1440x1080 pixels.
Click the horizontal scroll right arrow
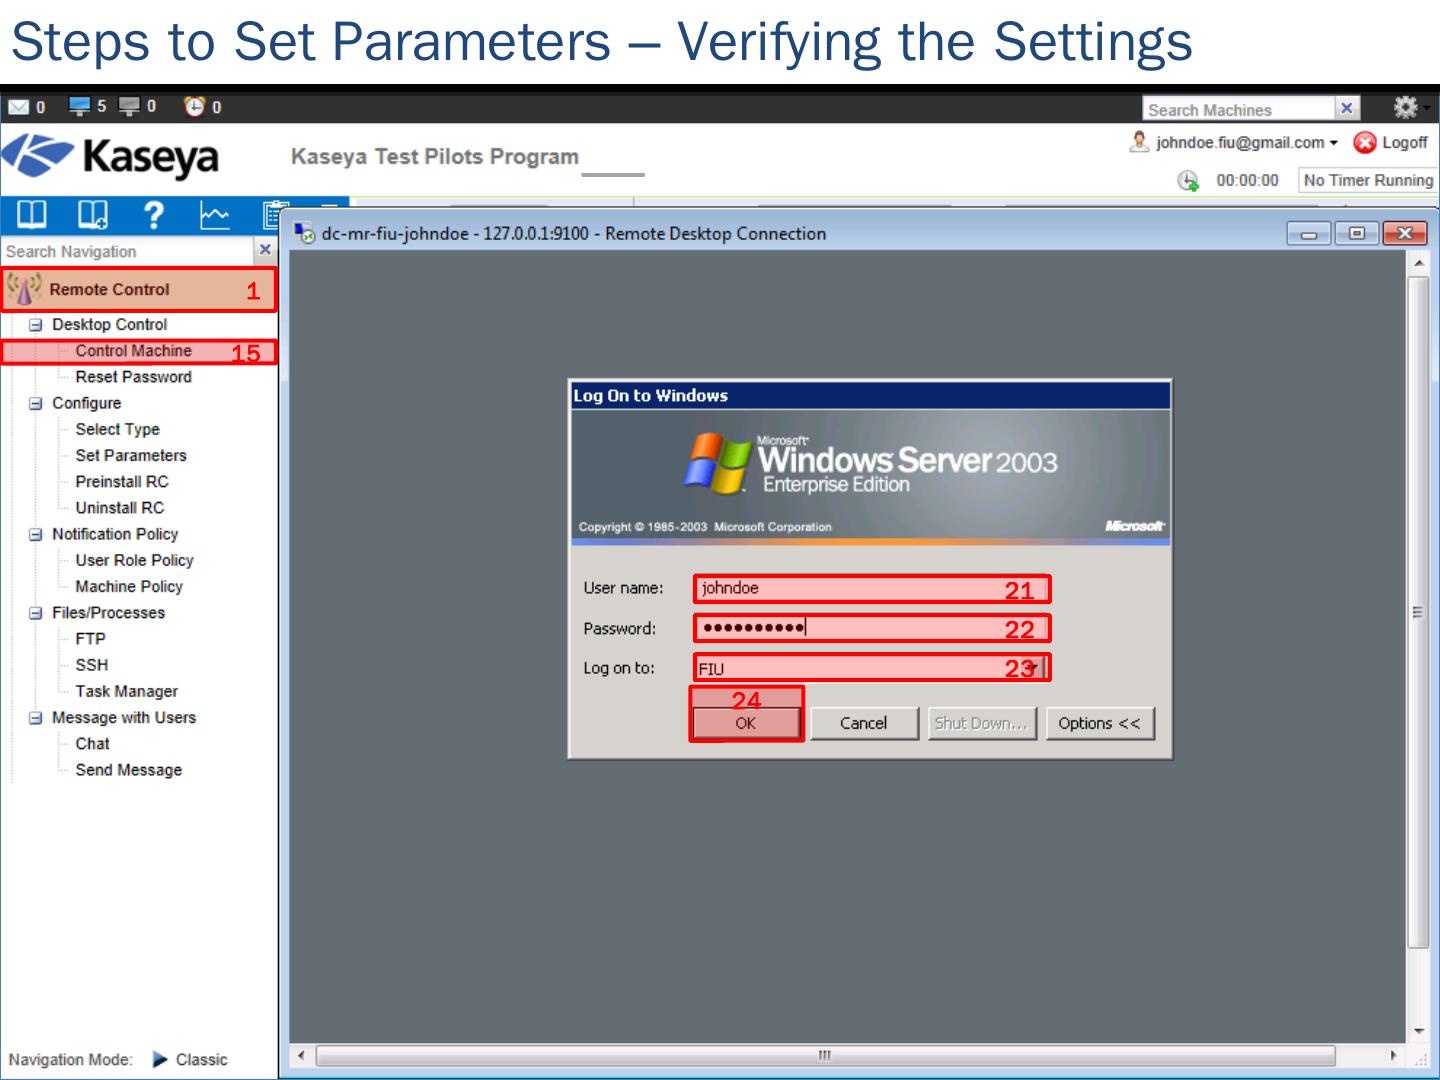pyautogui.click(x=1393, y=1055)
